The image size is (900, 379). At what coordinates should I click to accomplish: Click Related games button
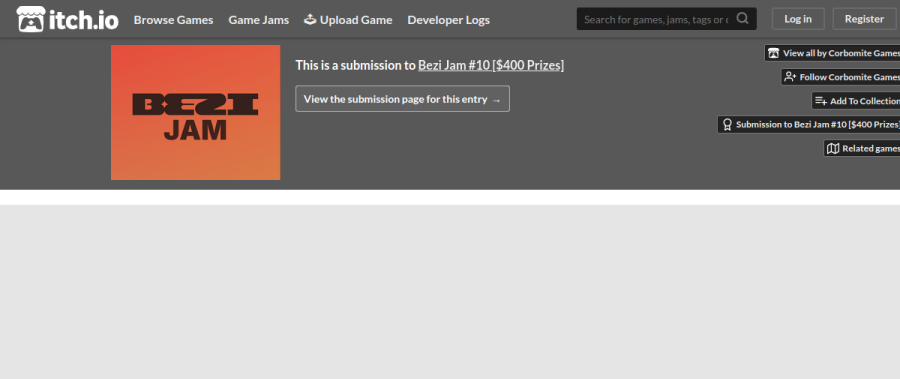(862, 149)
